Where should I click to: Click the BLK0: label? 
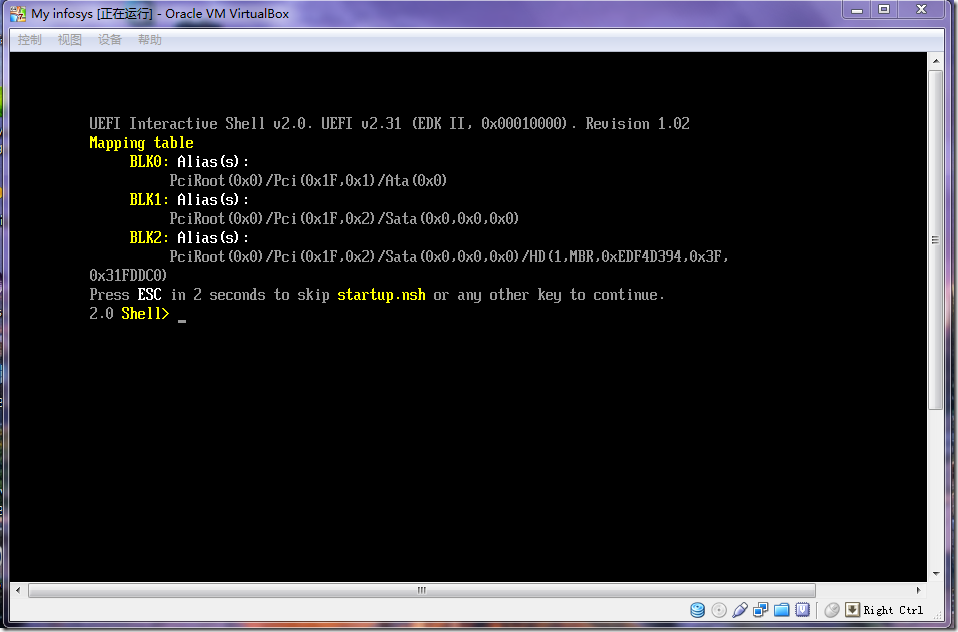(149, 162)
